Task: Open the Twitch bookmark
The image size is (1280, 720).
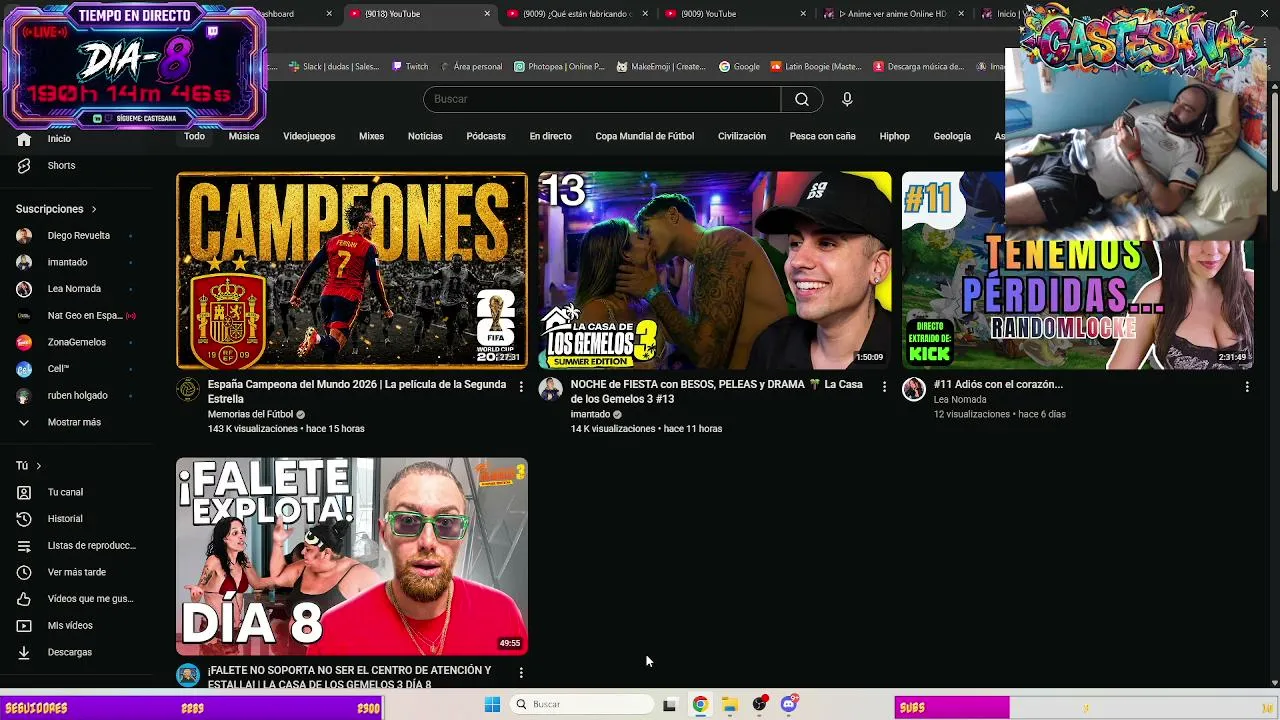Action: pos(410,67)
